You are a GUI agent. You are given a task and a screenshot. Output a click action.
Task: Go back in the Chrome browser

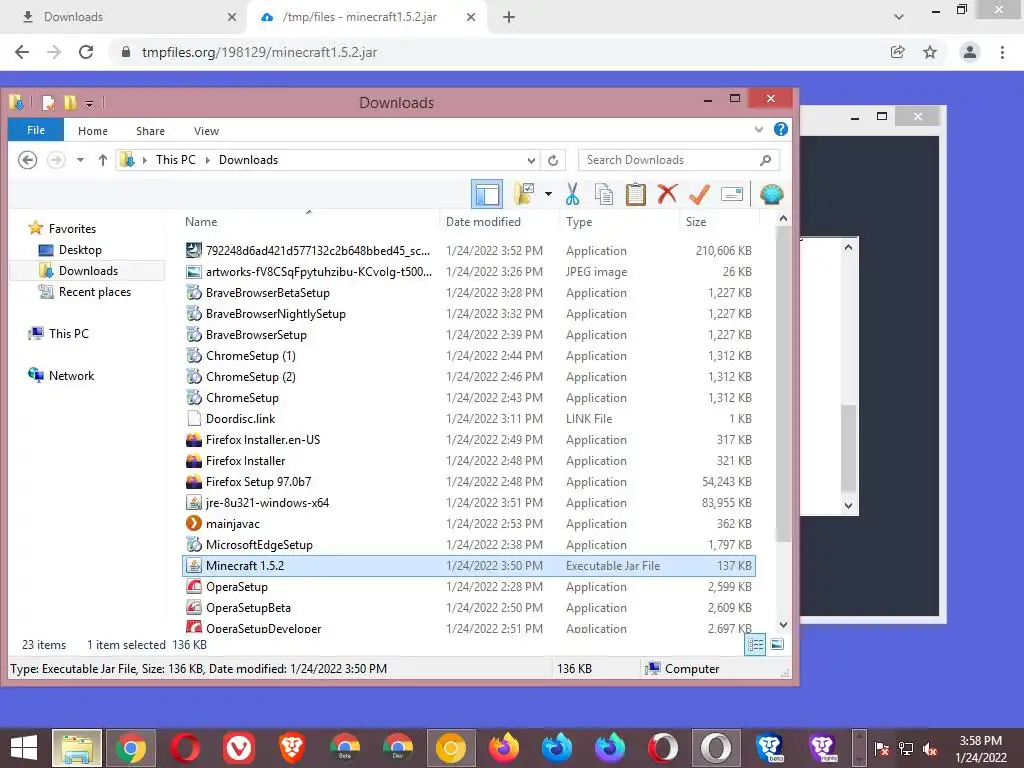coord(22,52)
